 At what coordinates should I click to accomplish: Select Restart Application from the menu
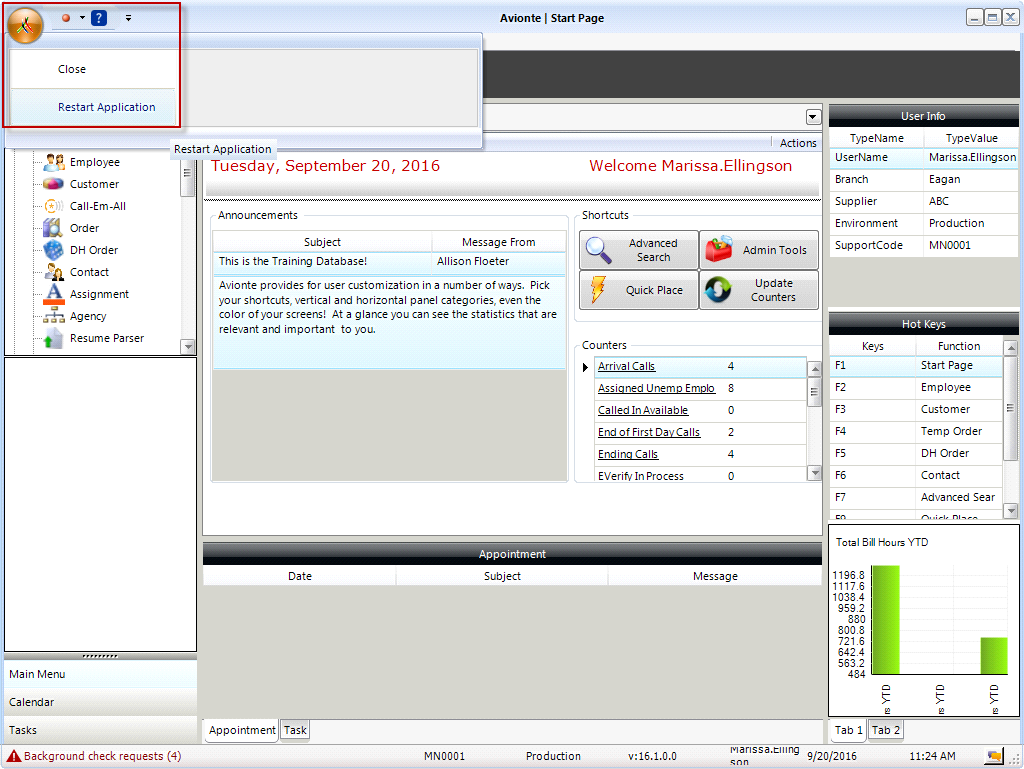[106, 107]
